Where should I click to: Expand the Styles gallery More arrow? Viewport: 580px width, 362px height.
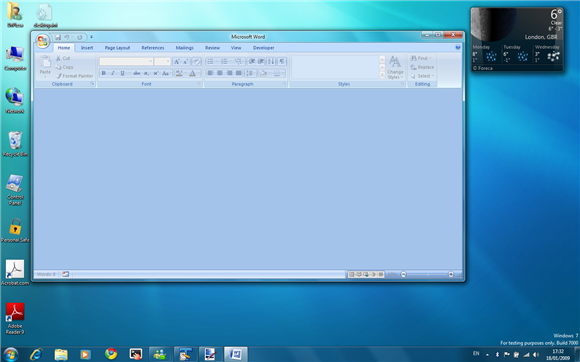(382, 75)
